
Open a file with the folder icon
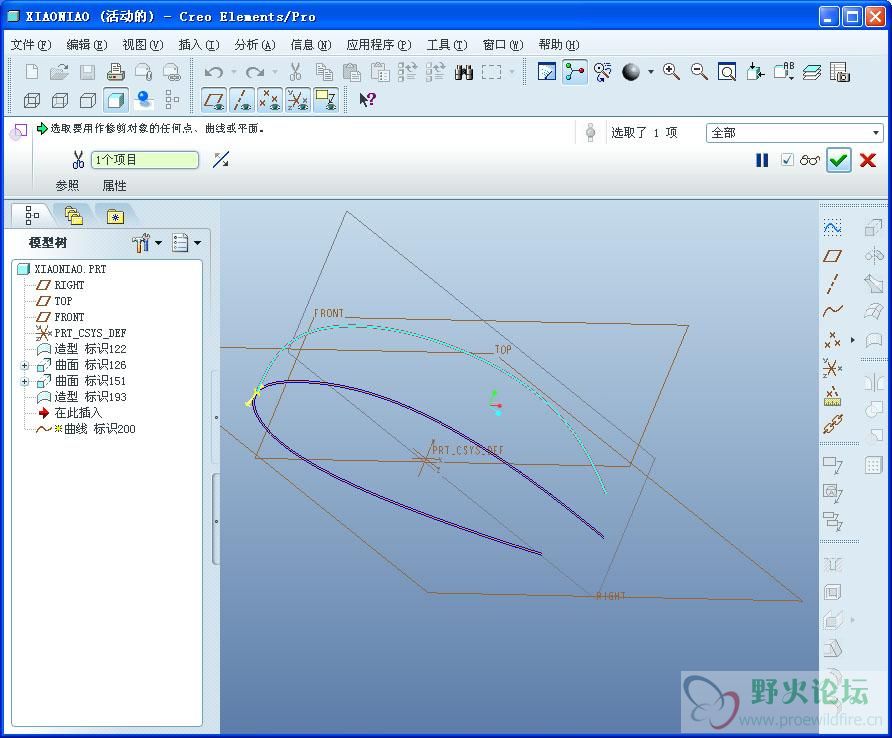pyautogui.click(x=60, y=72)
